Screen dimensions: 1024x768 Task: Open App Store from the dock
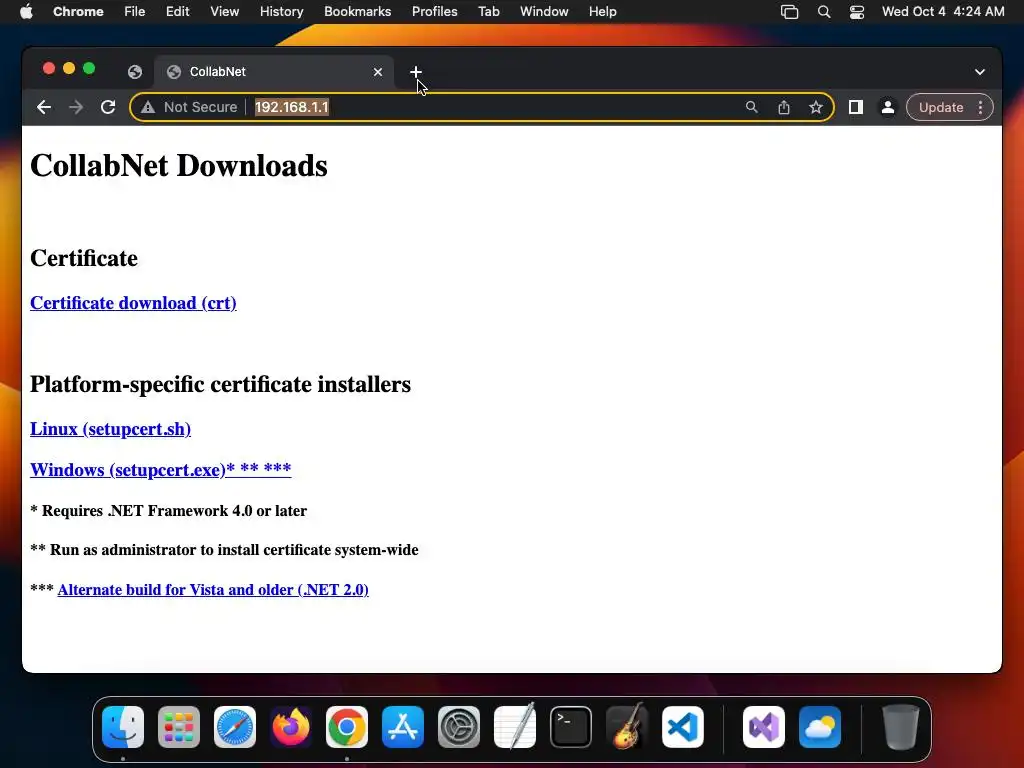(403, 727)
